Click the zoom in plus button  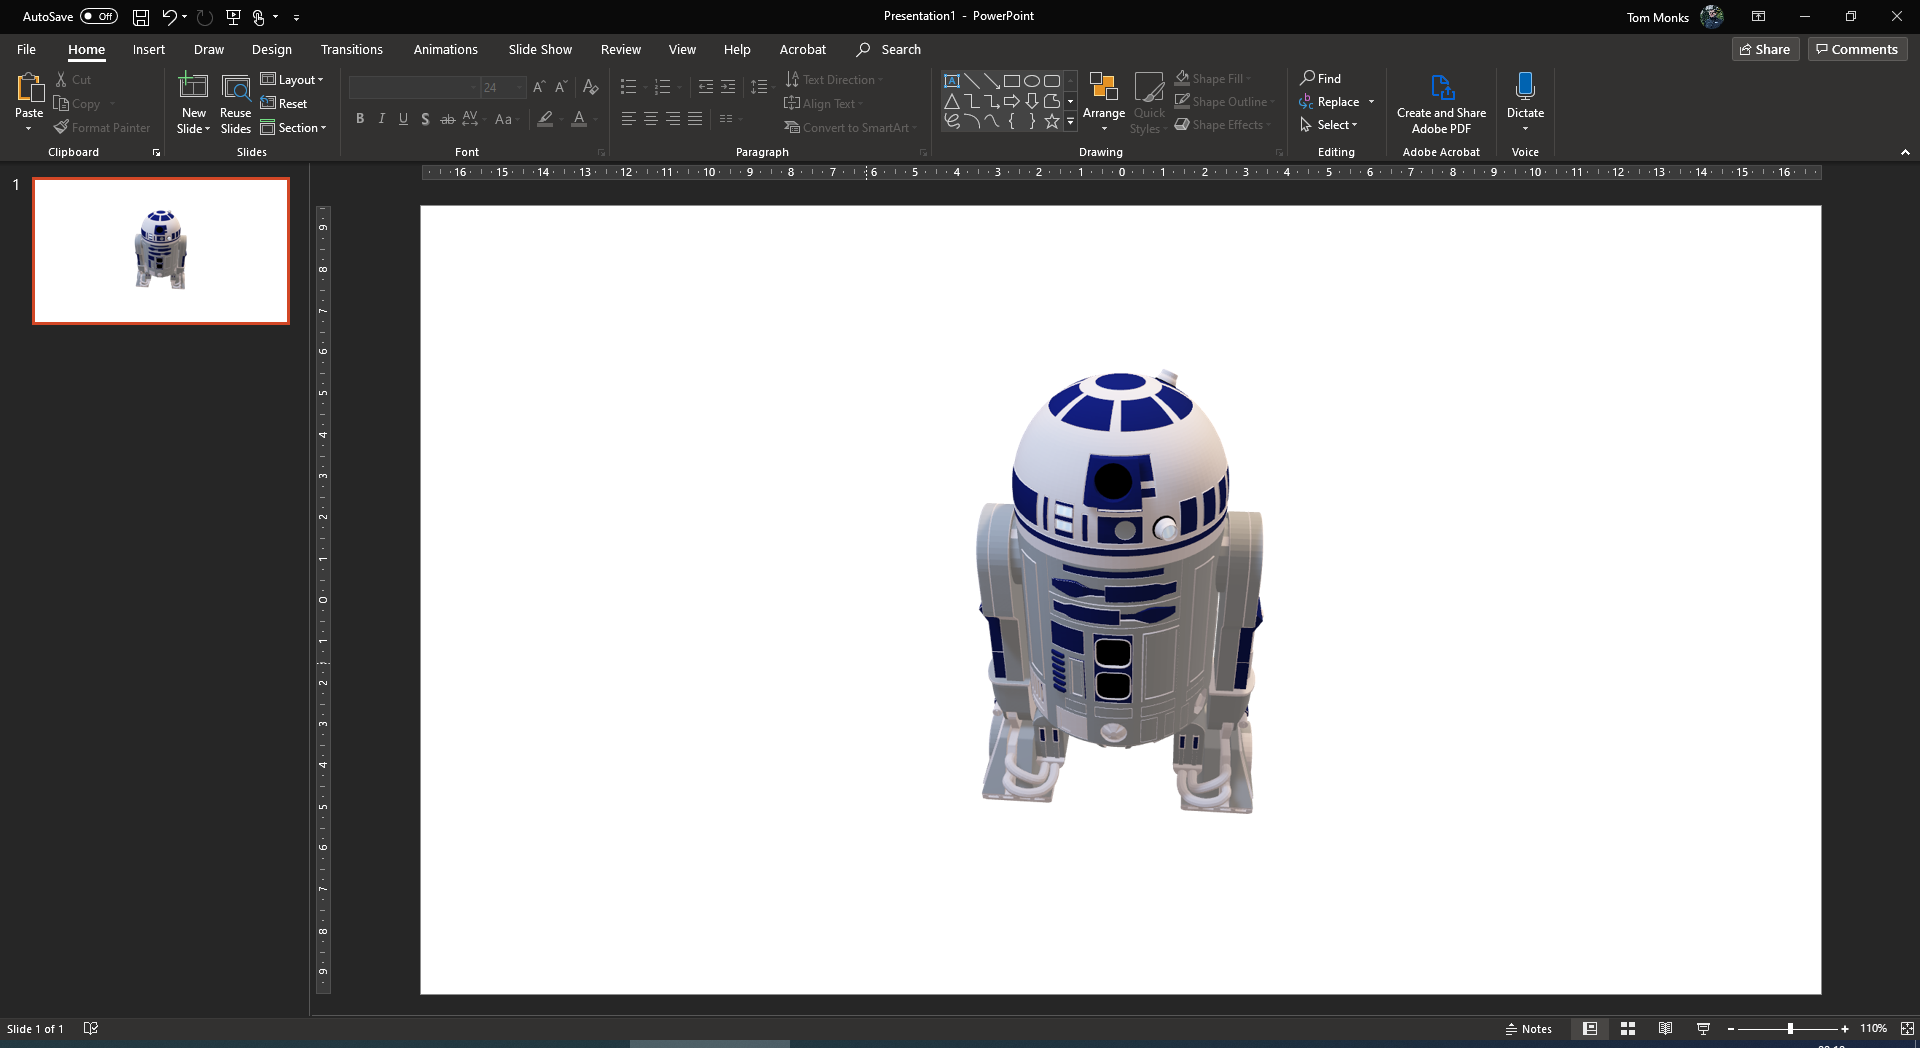(x=1845, y=1028)
